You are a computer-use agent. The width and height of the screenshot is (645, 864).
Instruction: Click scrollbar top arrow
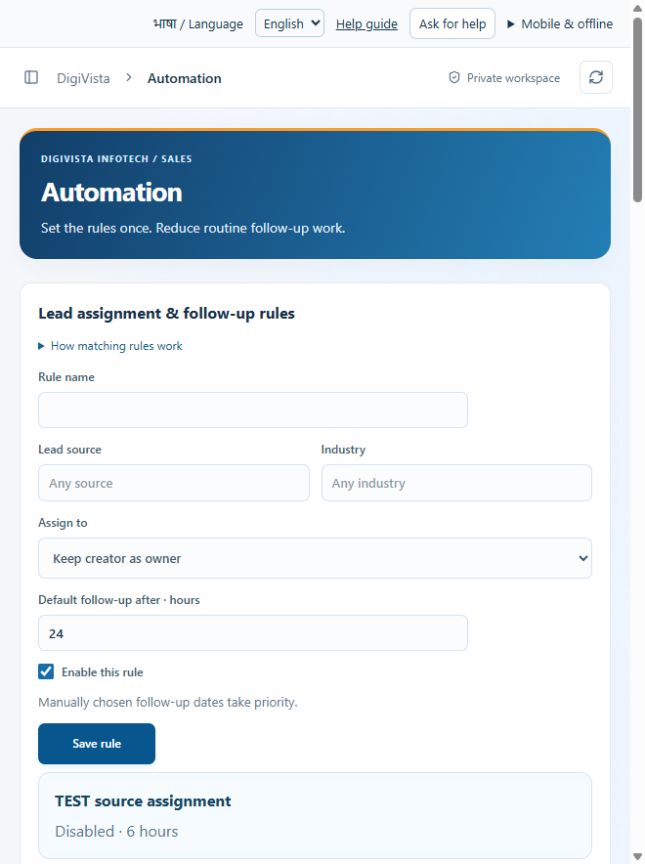click(637, 8)
